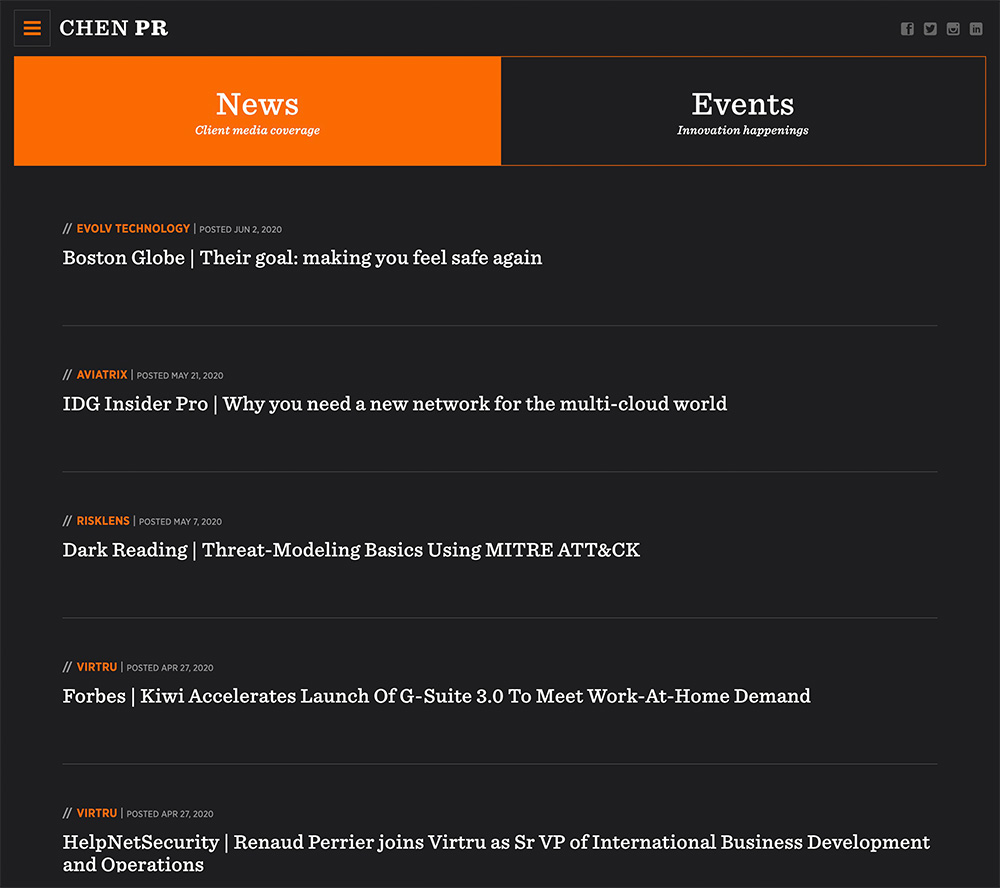Read the Dark Reading threat-modeling article
The height and width of the screenshot is (888, 1000).
pyautogui.click(x=351, y=550)
